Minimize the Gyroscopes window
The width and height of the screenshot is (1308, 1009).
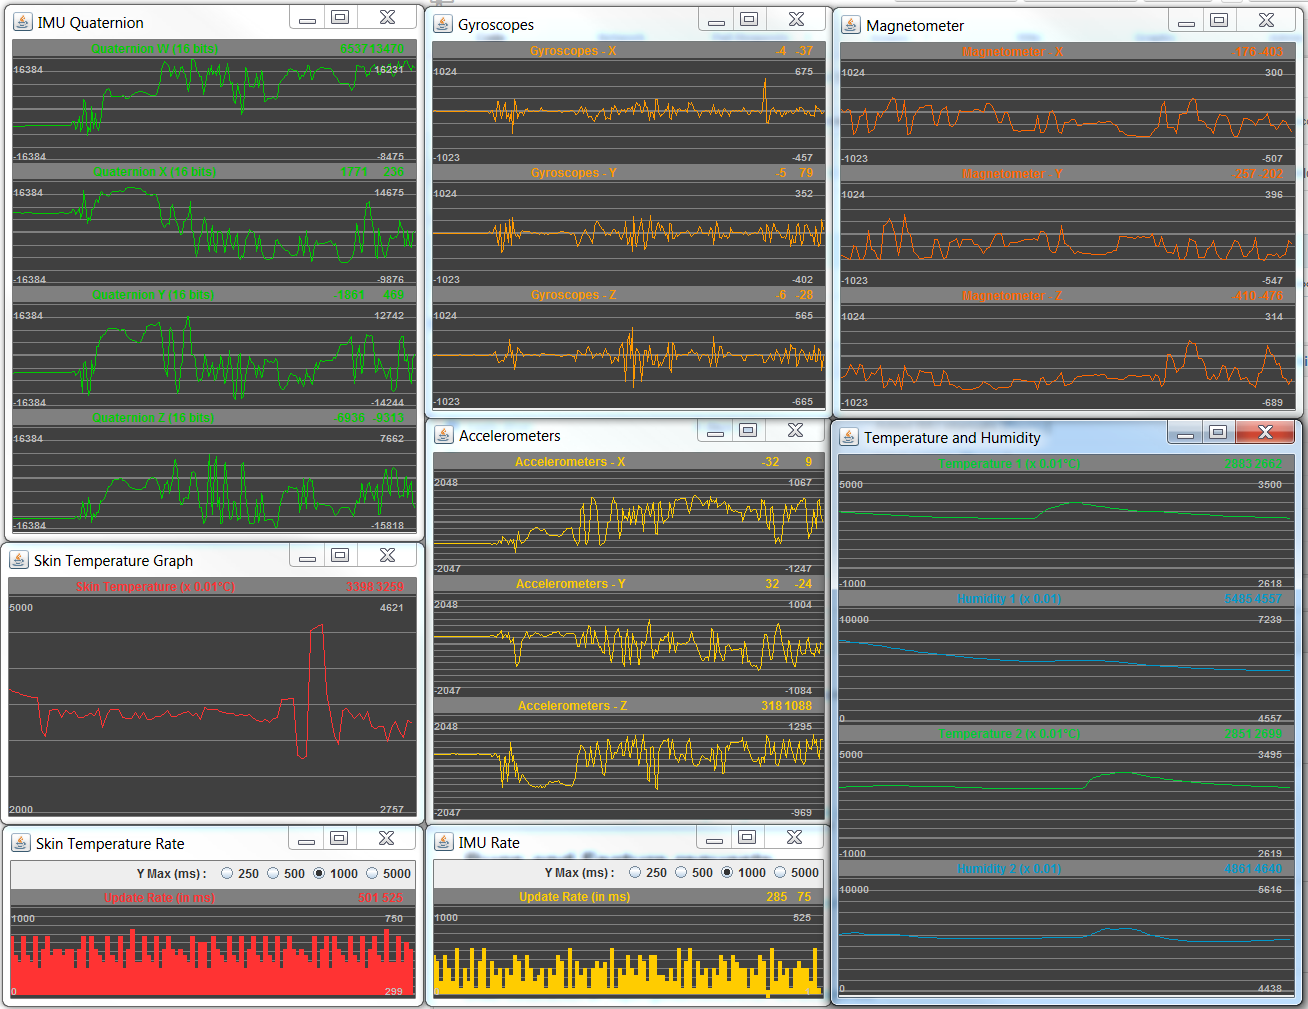pyautogui.click(x=716, y=20)
